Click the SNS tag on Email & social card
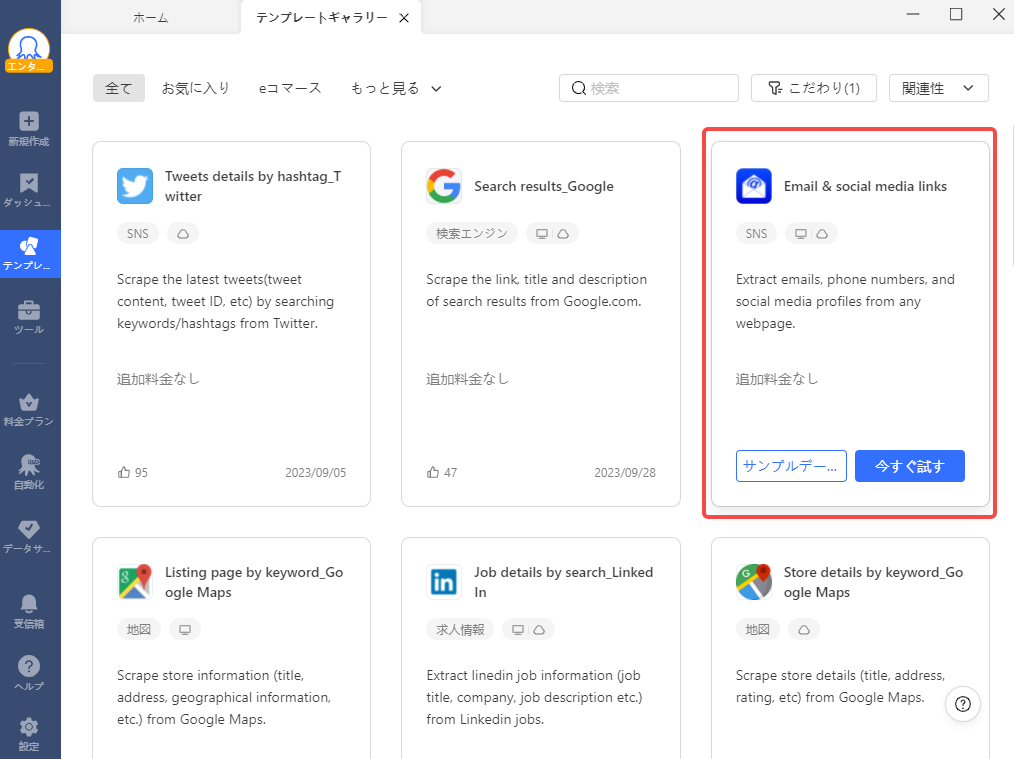1014x759 pixels. pos(757,234)
